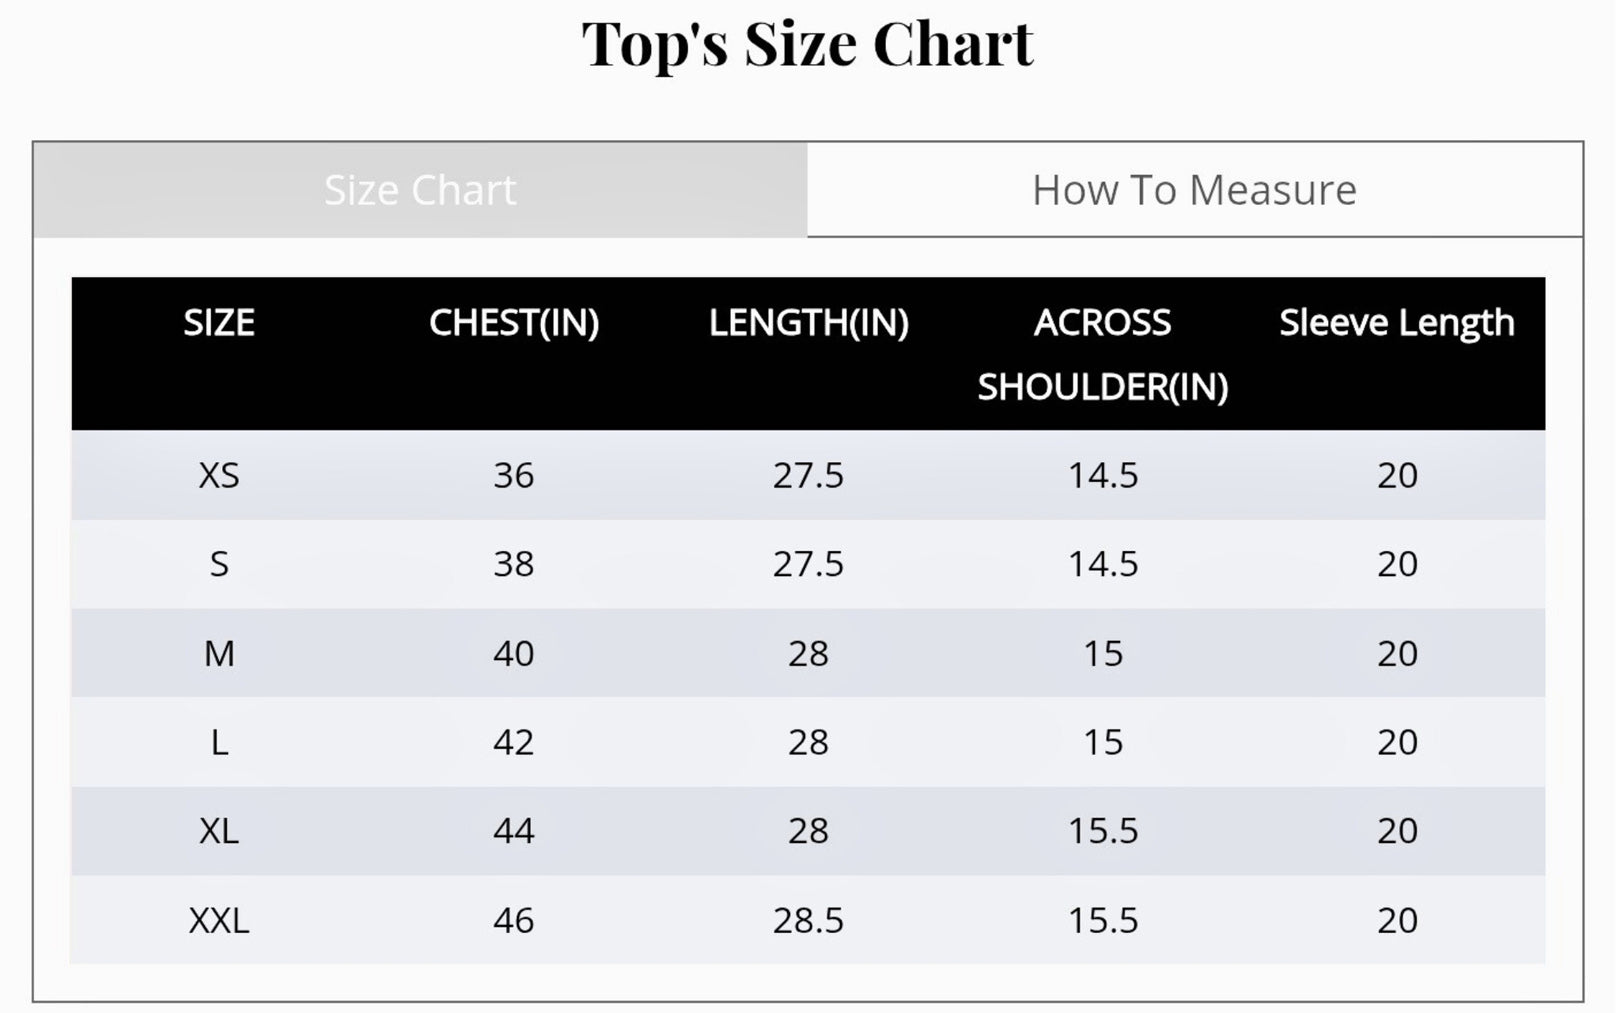Click the chest value 36 for XS
1620x1013 pixels.
(514, 475)
